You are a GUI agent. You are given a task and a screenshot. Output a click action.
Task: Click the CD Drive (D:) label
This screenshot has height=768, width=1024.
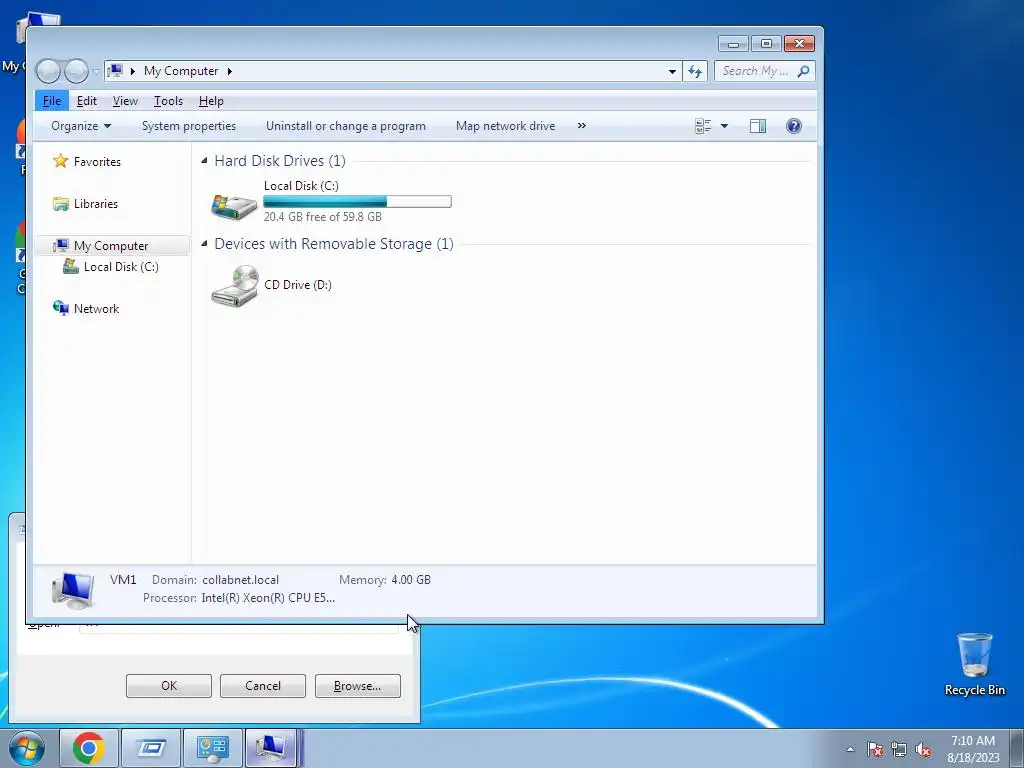point(298,285)
